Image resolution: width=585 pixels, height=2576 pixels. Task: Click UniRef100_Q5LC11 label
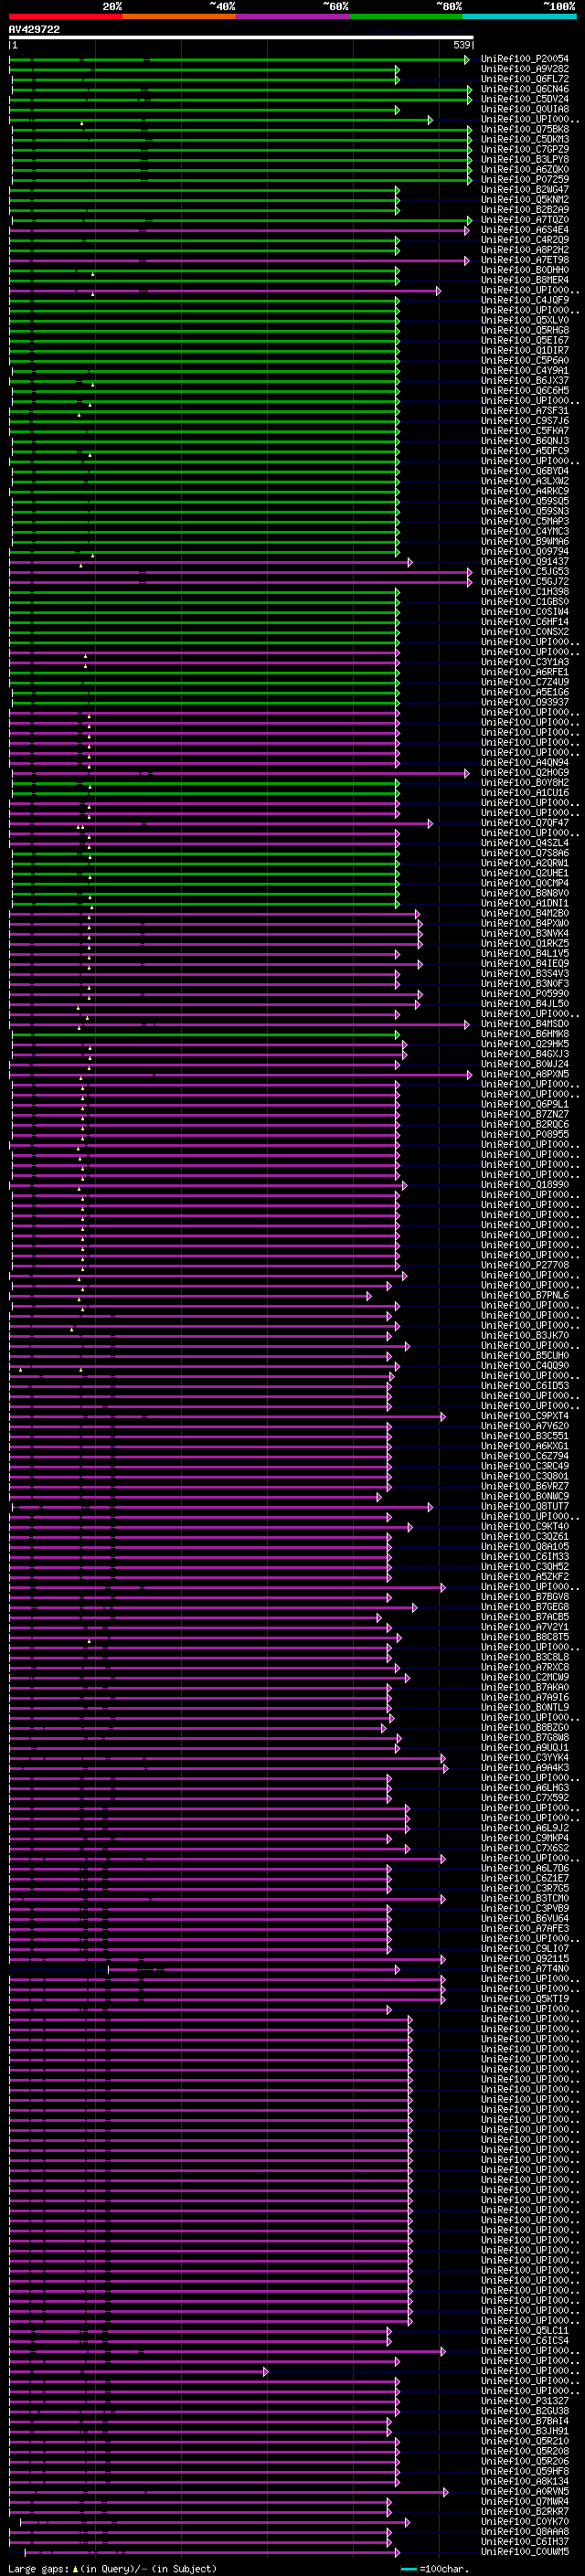[525, 2329]
